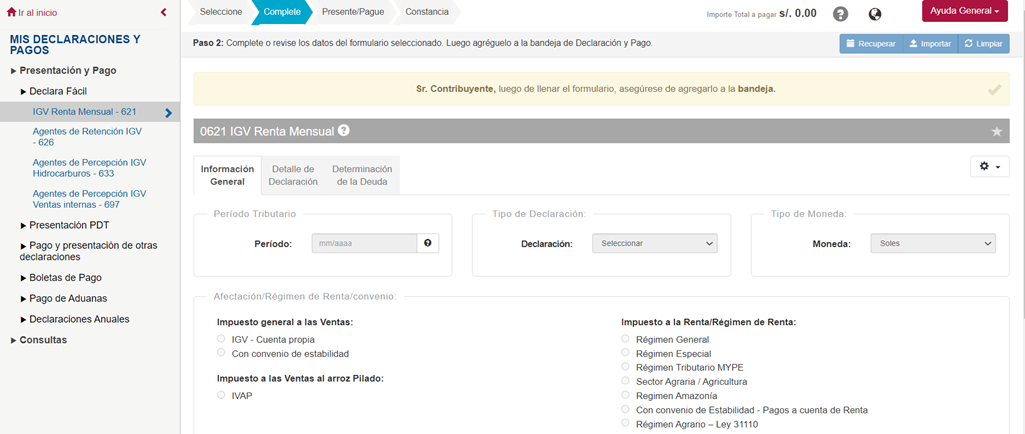Expand Pago y presentación de otras declaraciones
1025x434 pixels.
pyautogui.click(x=89, y=251)
